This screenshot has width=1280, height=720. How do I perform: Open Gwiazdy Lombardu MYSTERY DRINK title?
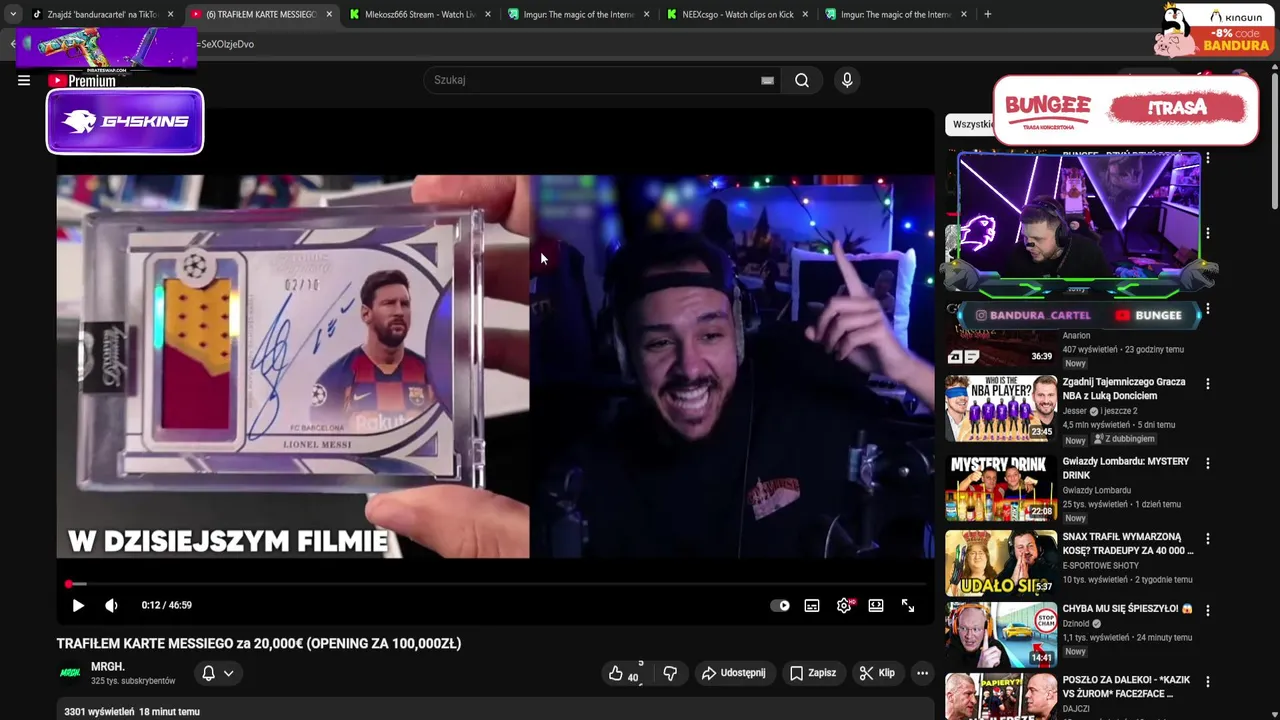coord(1125,468)
